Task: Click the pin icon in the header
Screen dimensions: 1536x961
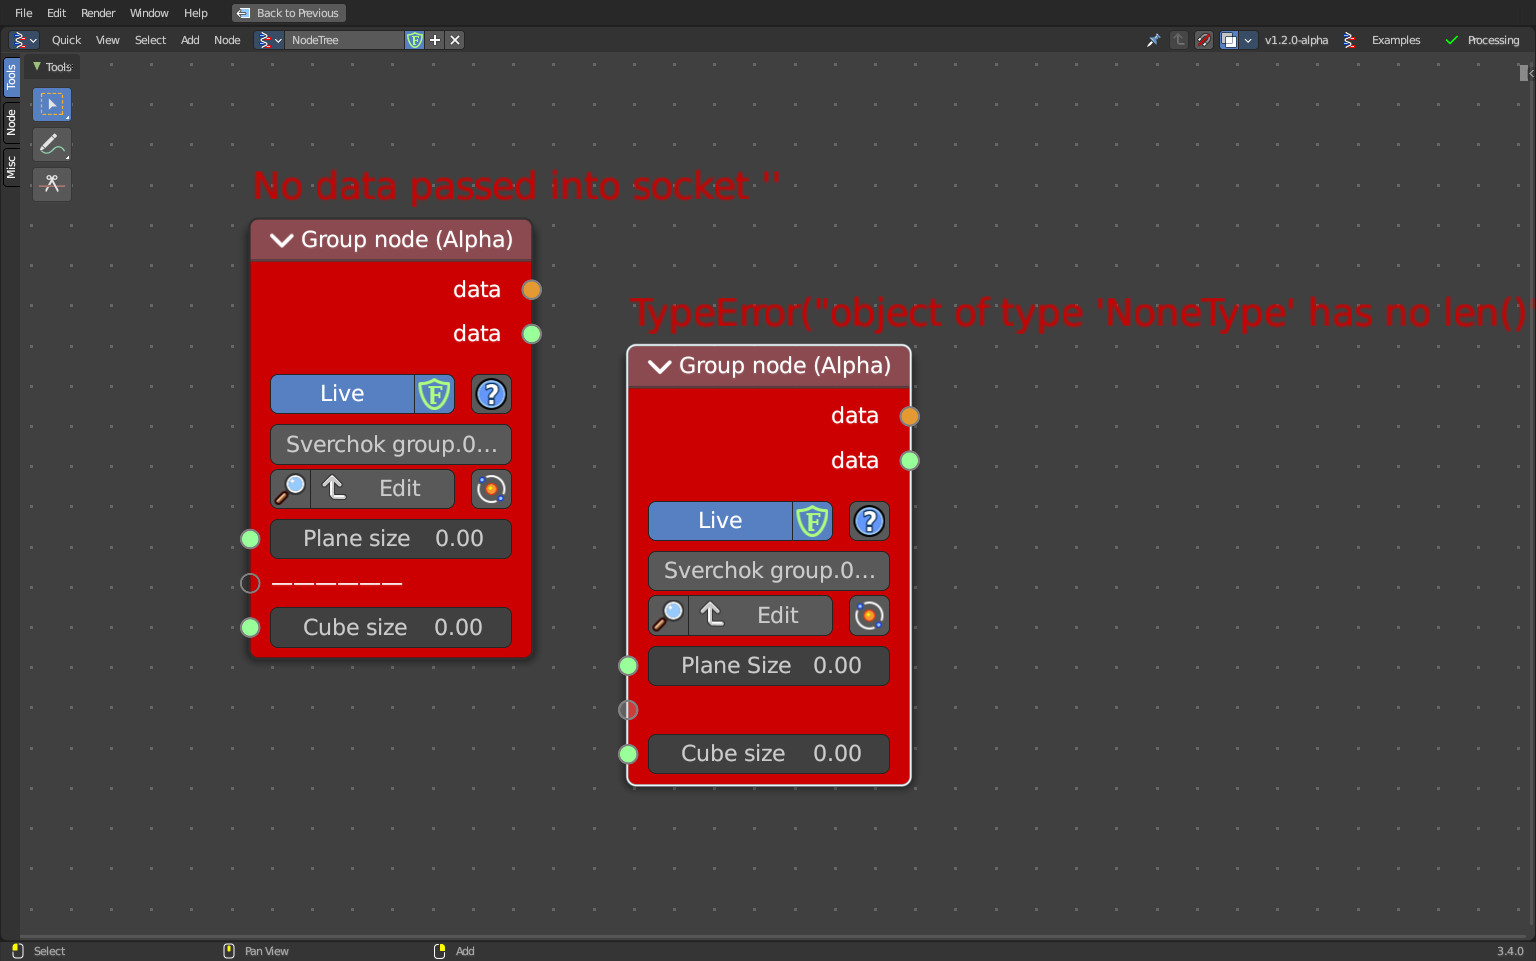Action: [1153, 40]
